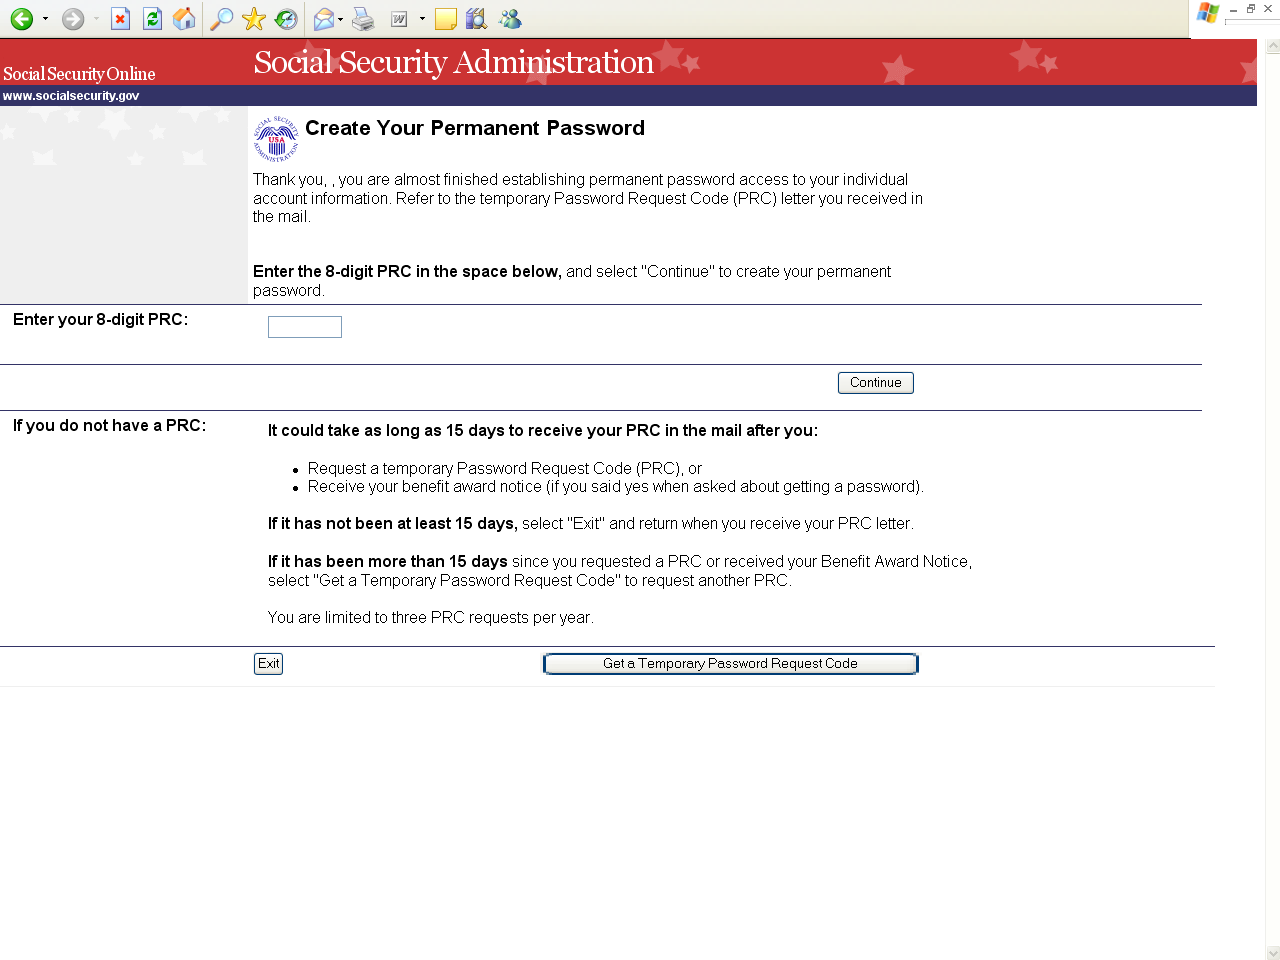Click Get a Temporary Password Request Code
The width and height of the screenshot is (1280, 960).
(731, 664)
